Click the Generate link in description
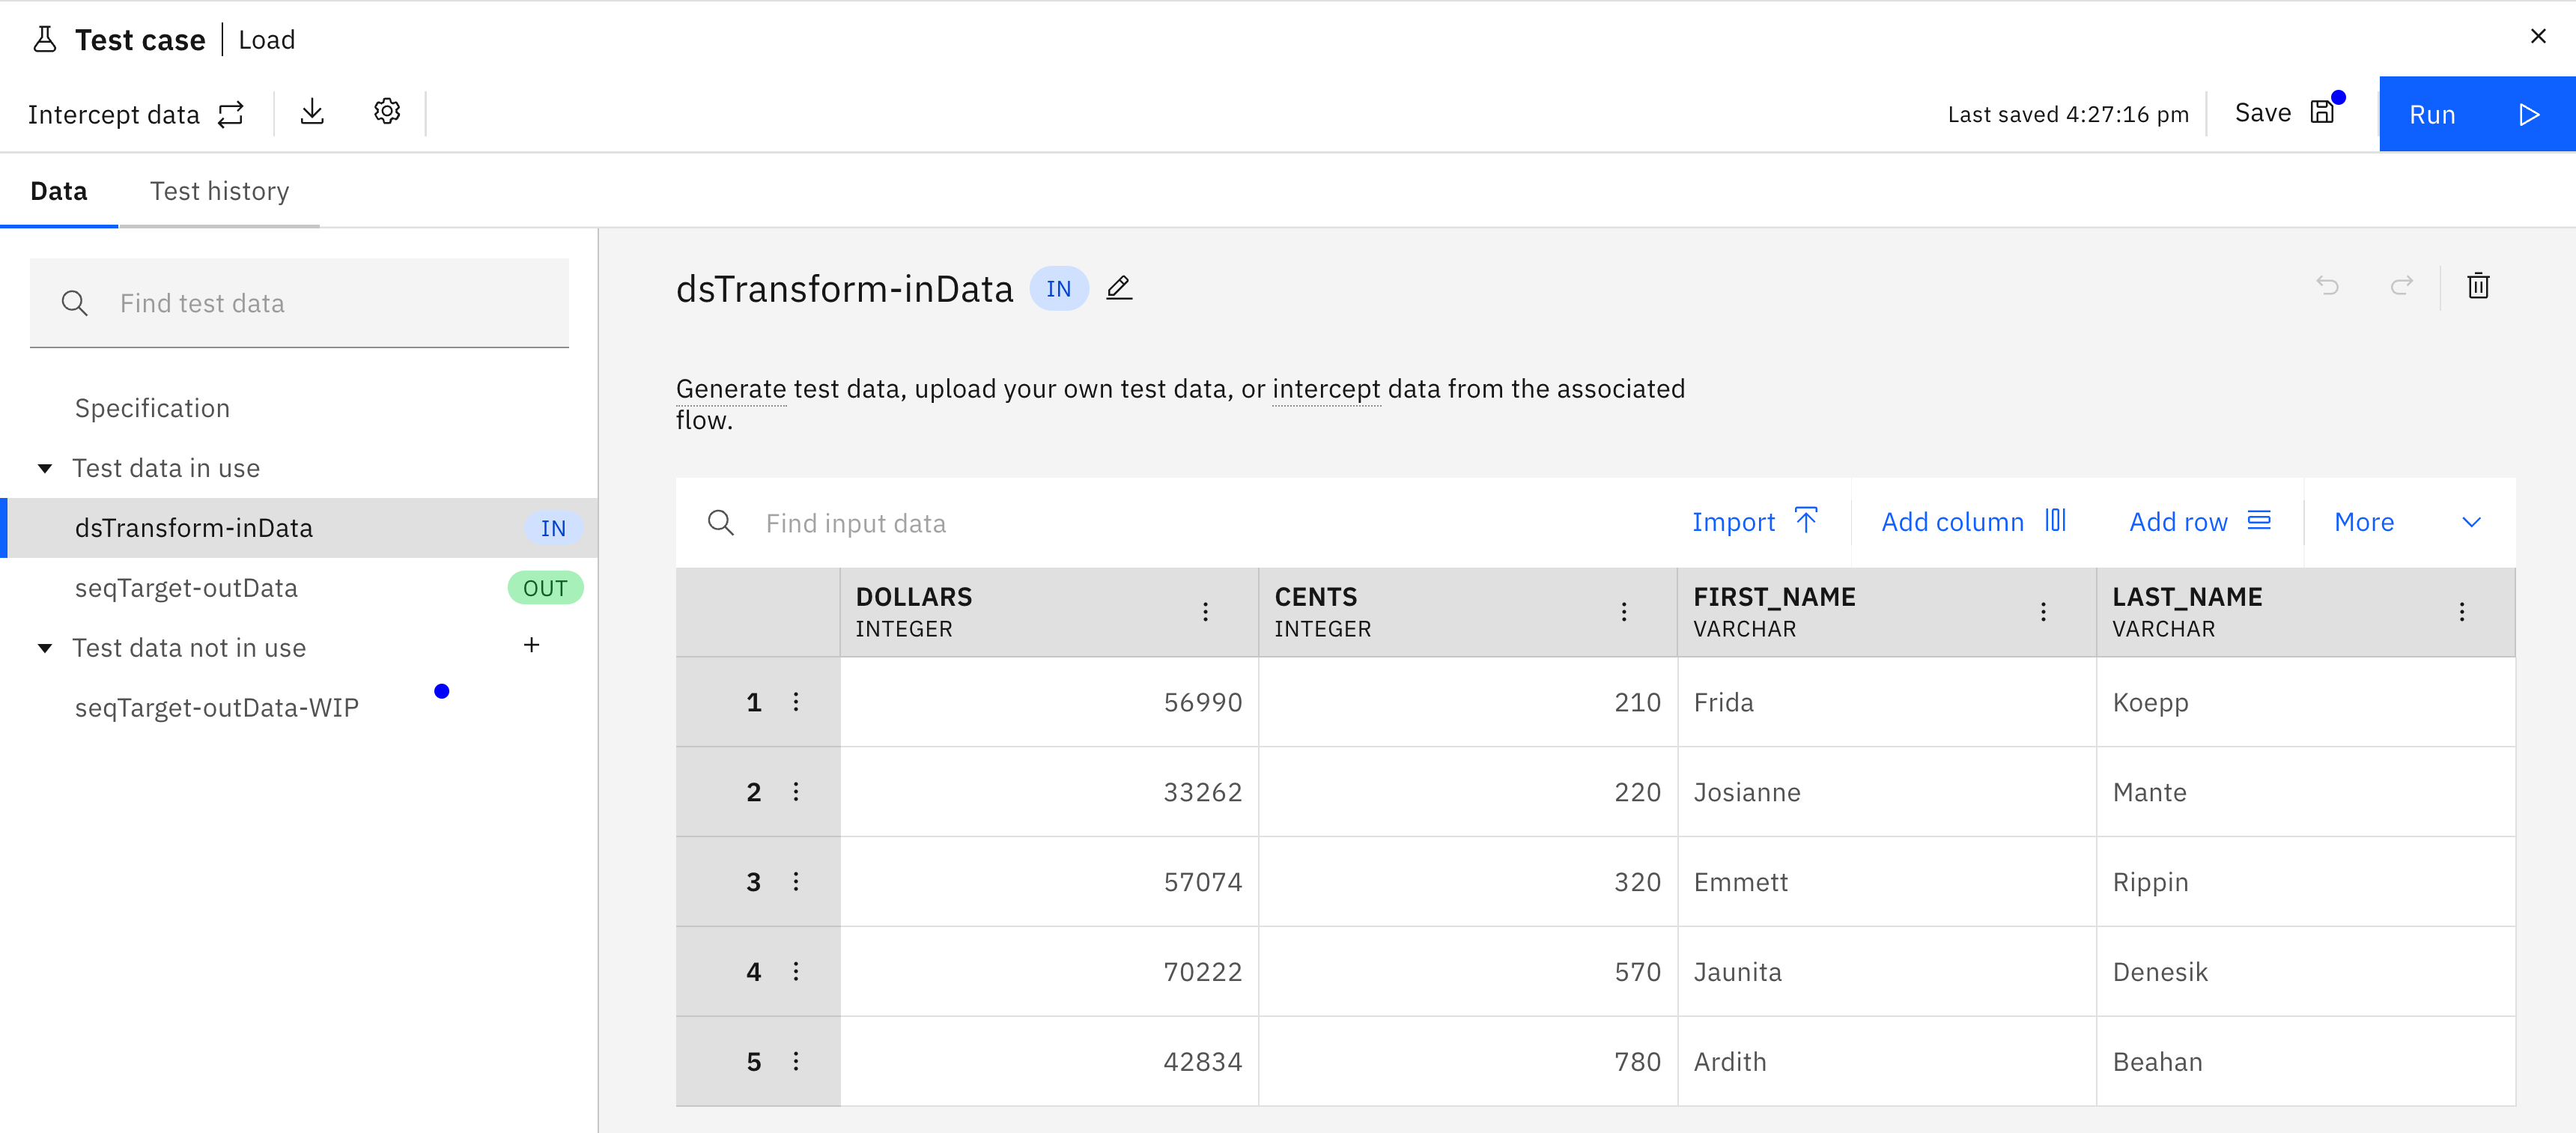2576x1133 pixels. (x=730, y=389)
